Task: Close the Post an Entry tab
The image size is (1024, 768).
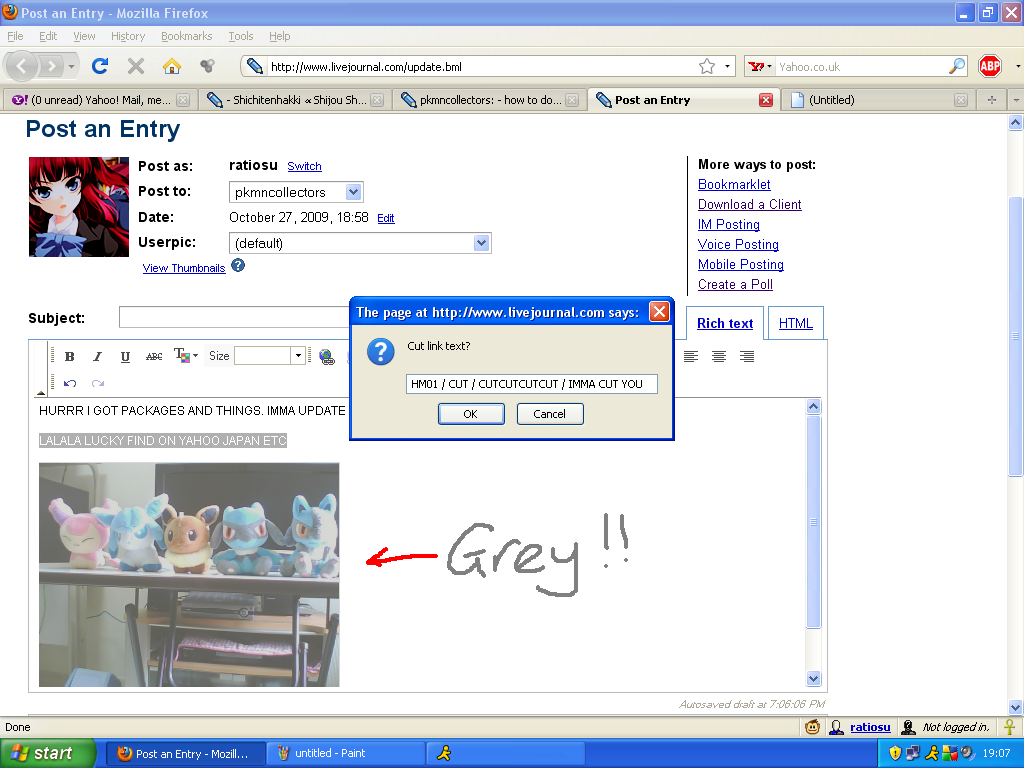Action: (x=766, y=100)
